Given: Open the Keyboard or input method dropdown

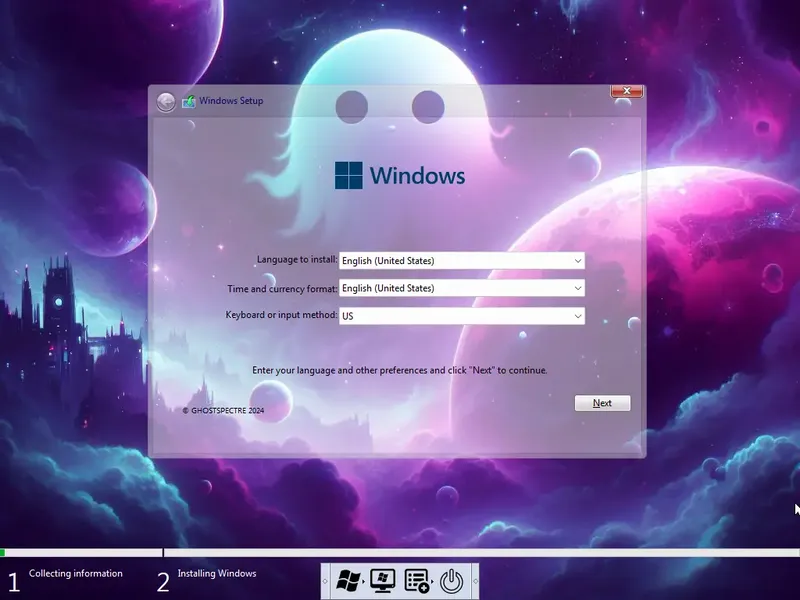Looking at the screenshot, I should pyautogui.click(x=578, y=315).
